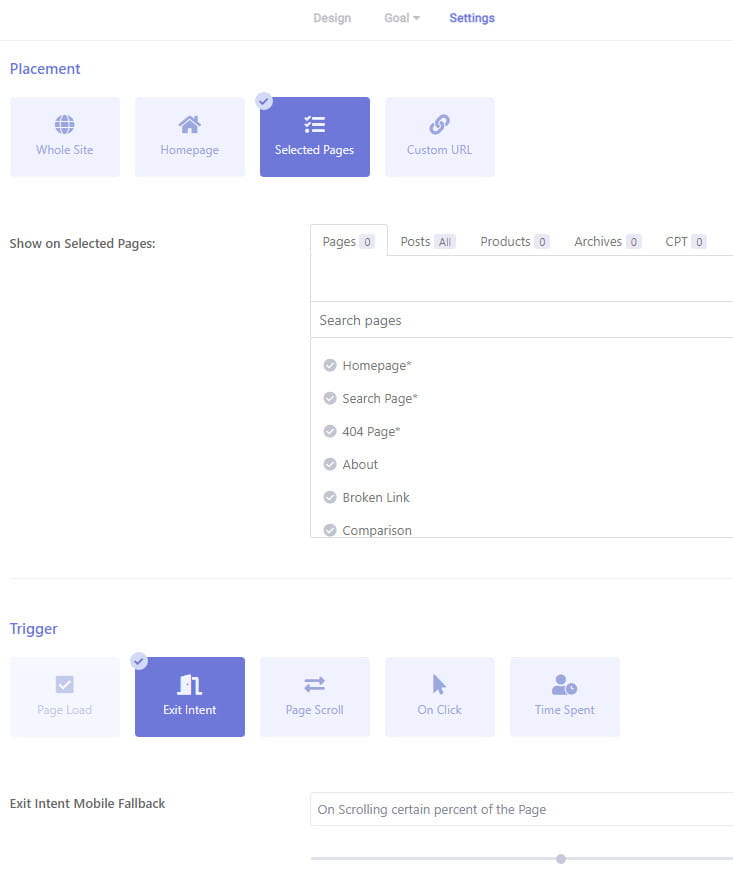Open the Pages tab
Screen dimensions: 733x896
pos(349,241)
